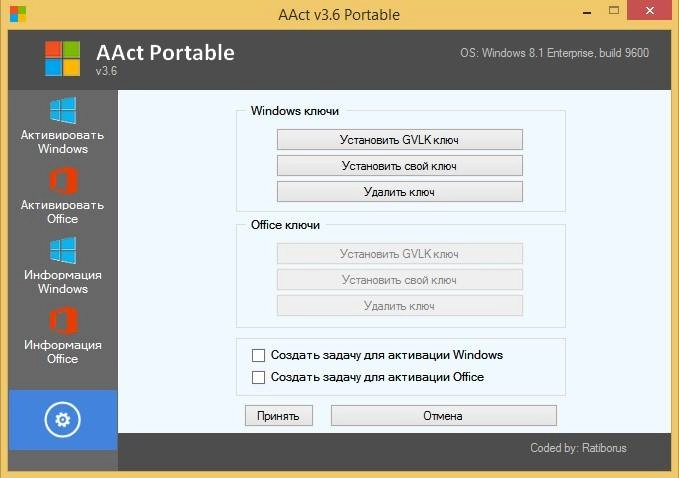Open settings gear icon in sidebar
The image size is (679, 478).
[x=62, y=419]
